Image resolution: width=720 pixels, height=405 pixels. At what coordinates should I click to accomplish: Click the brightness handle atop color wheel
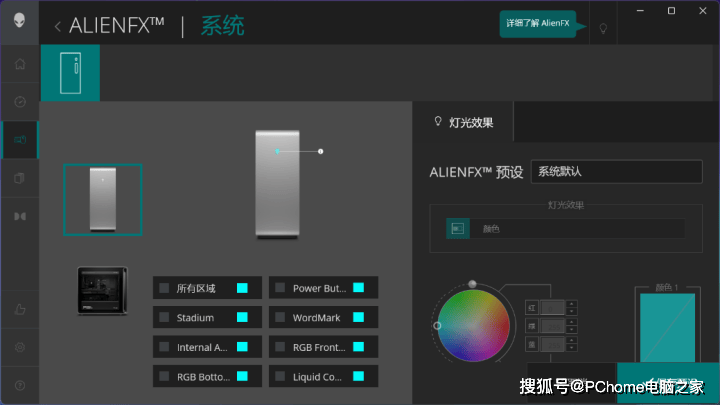pyautogui.click(x=472, y=284)
